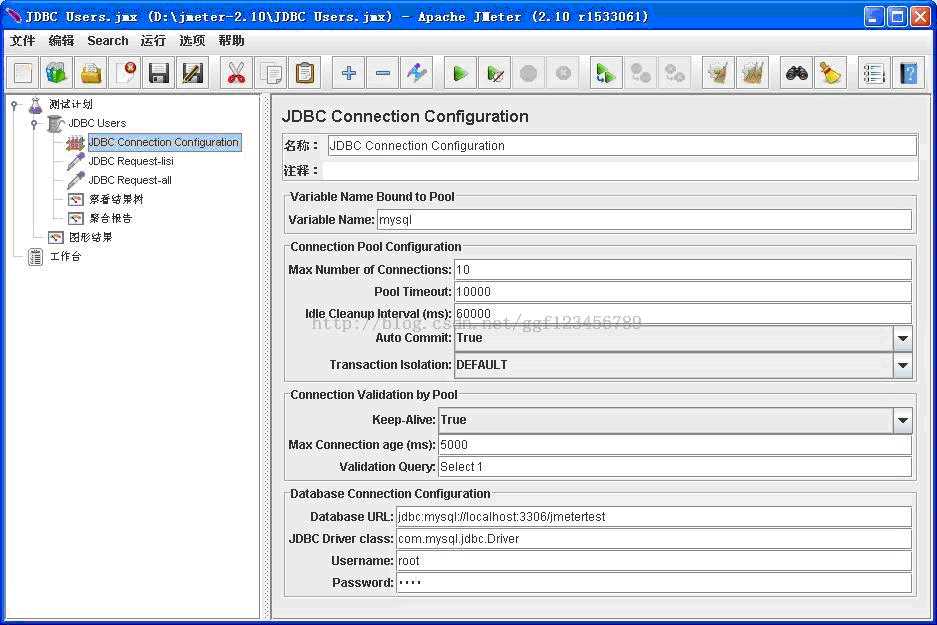The image size is (937, 625).
Task: Click the Shutdown test icon
Action: tap(563, 73)
